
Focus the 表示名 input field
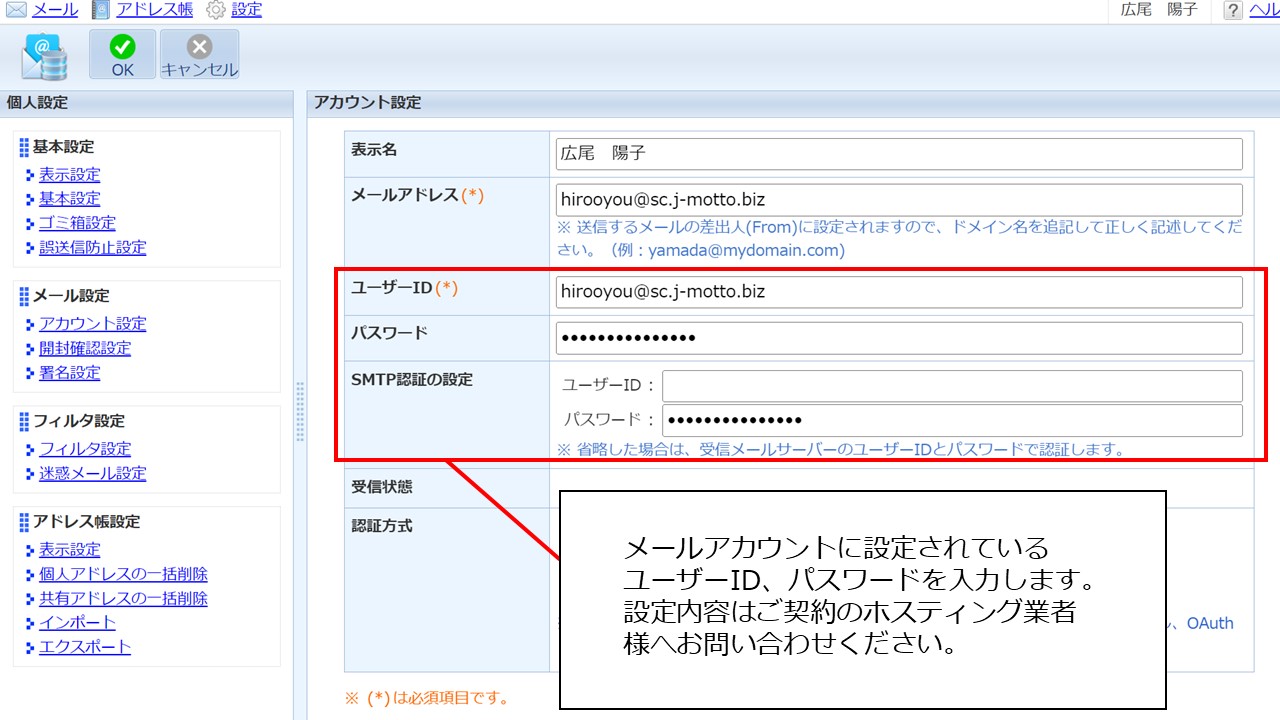pyautogui.click(x=899, y=154)
